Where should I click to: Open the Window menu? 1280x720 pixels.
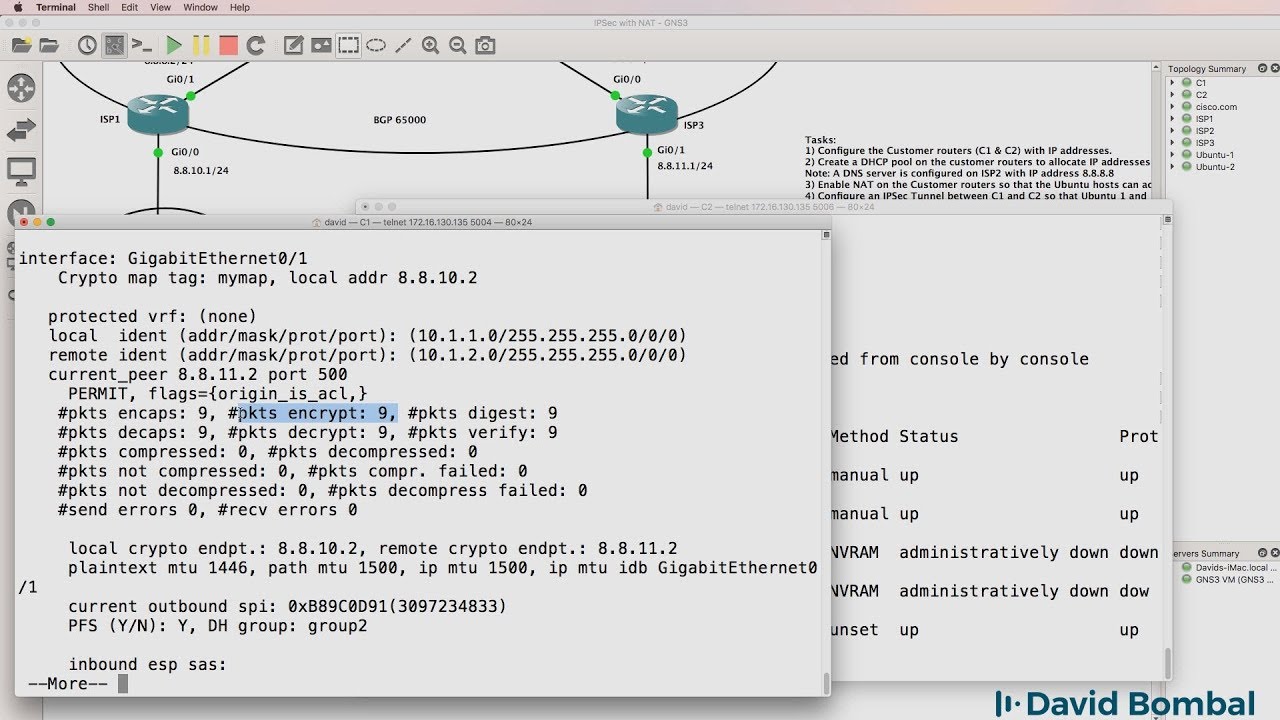(x=200, y=7)
